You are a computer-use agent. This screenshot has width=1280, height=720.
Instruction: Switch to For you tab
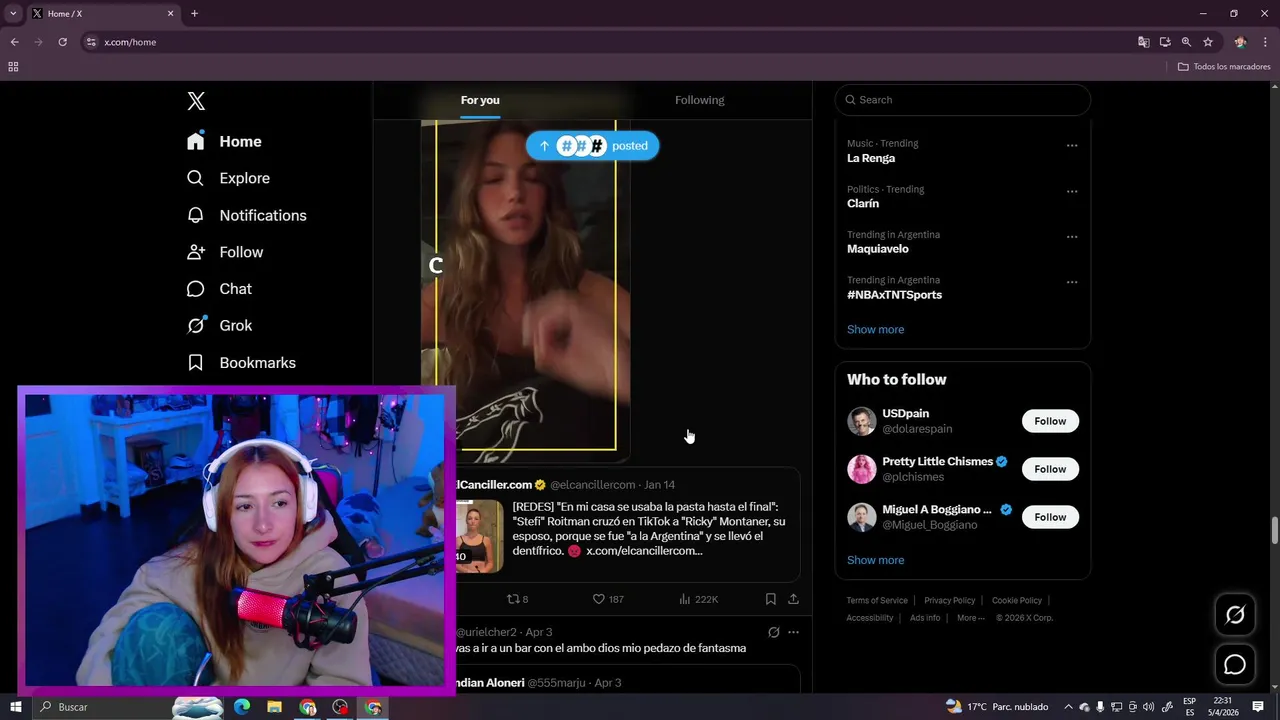480,100
